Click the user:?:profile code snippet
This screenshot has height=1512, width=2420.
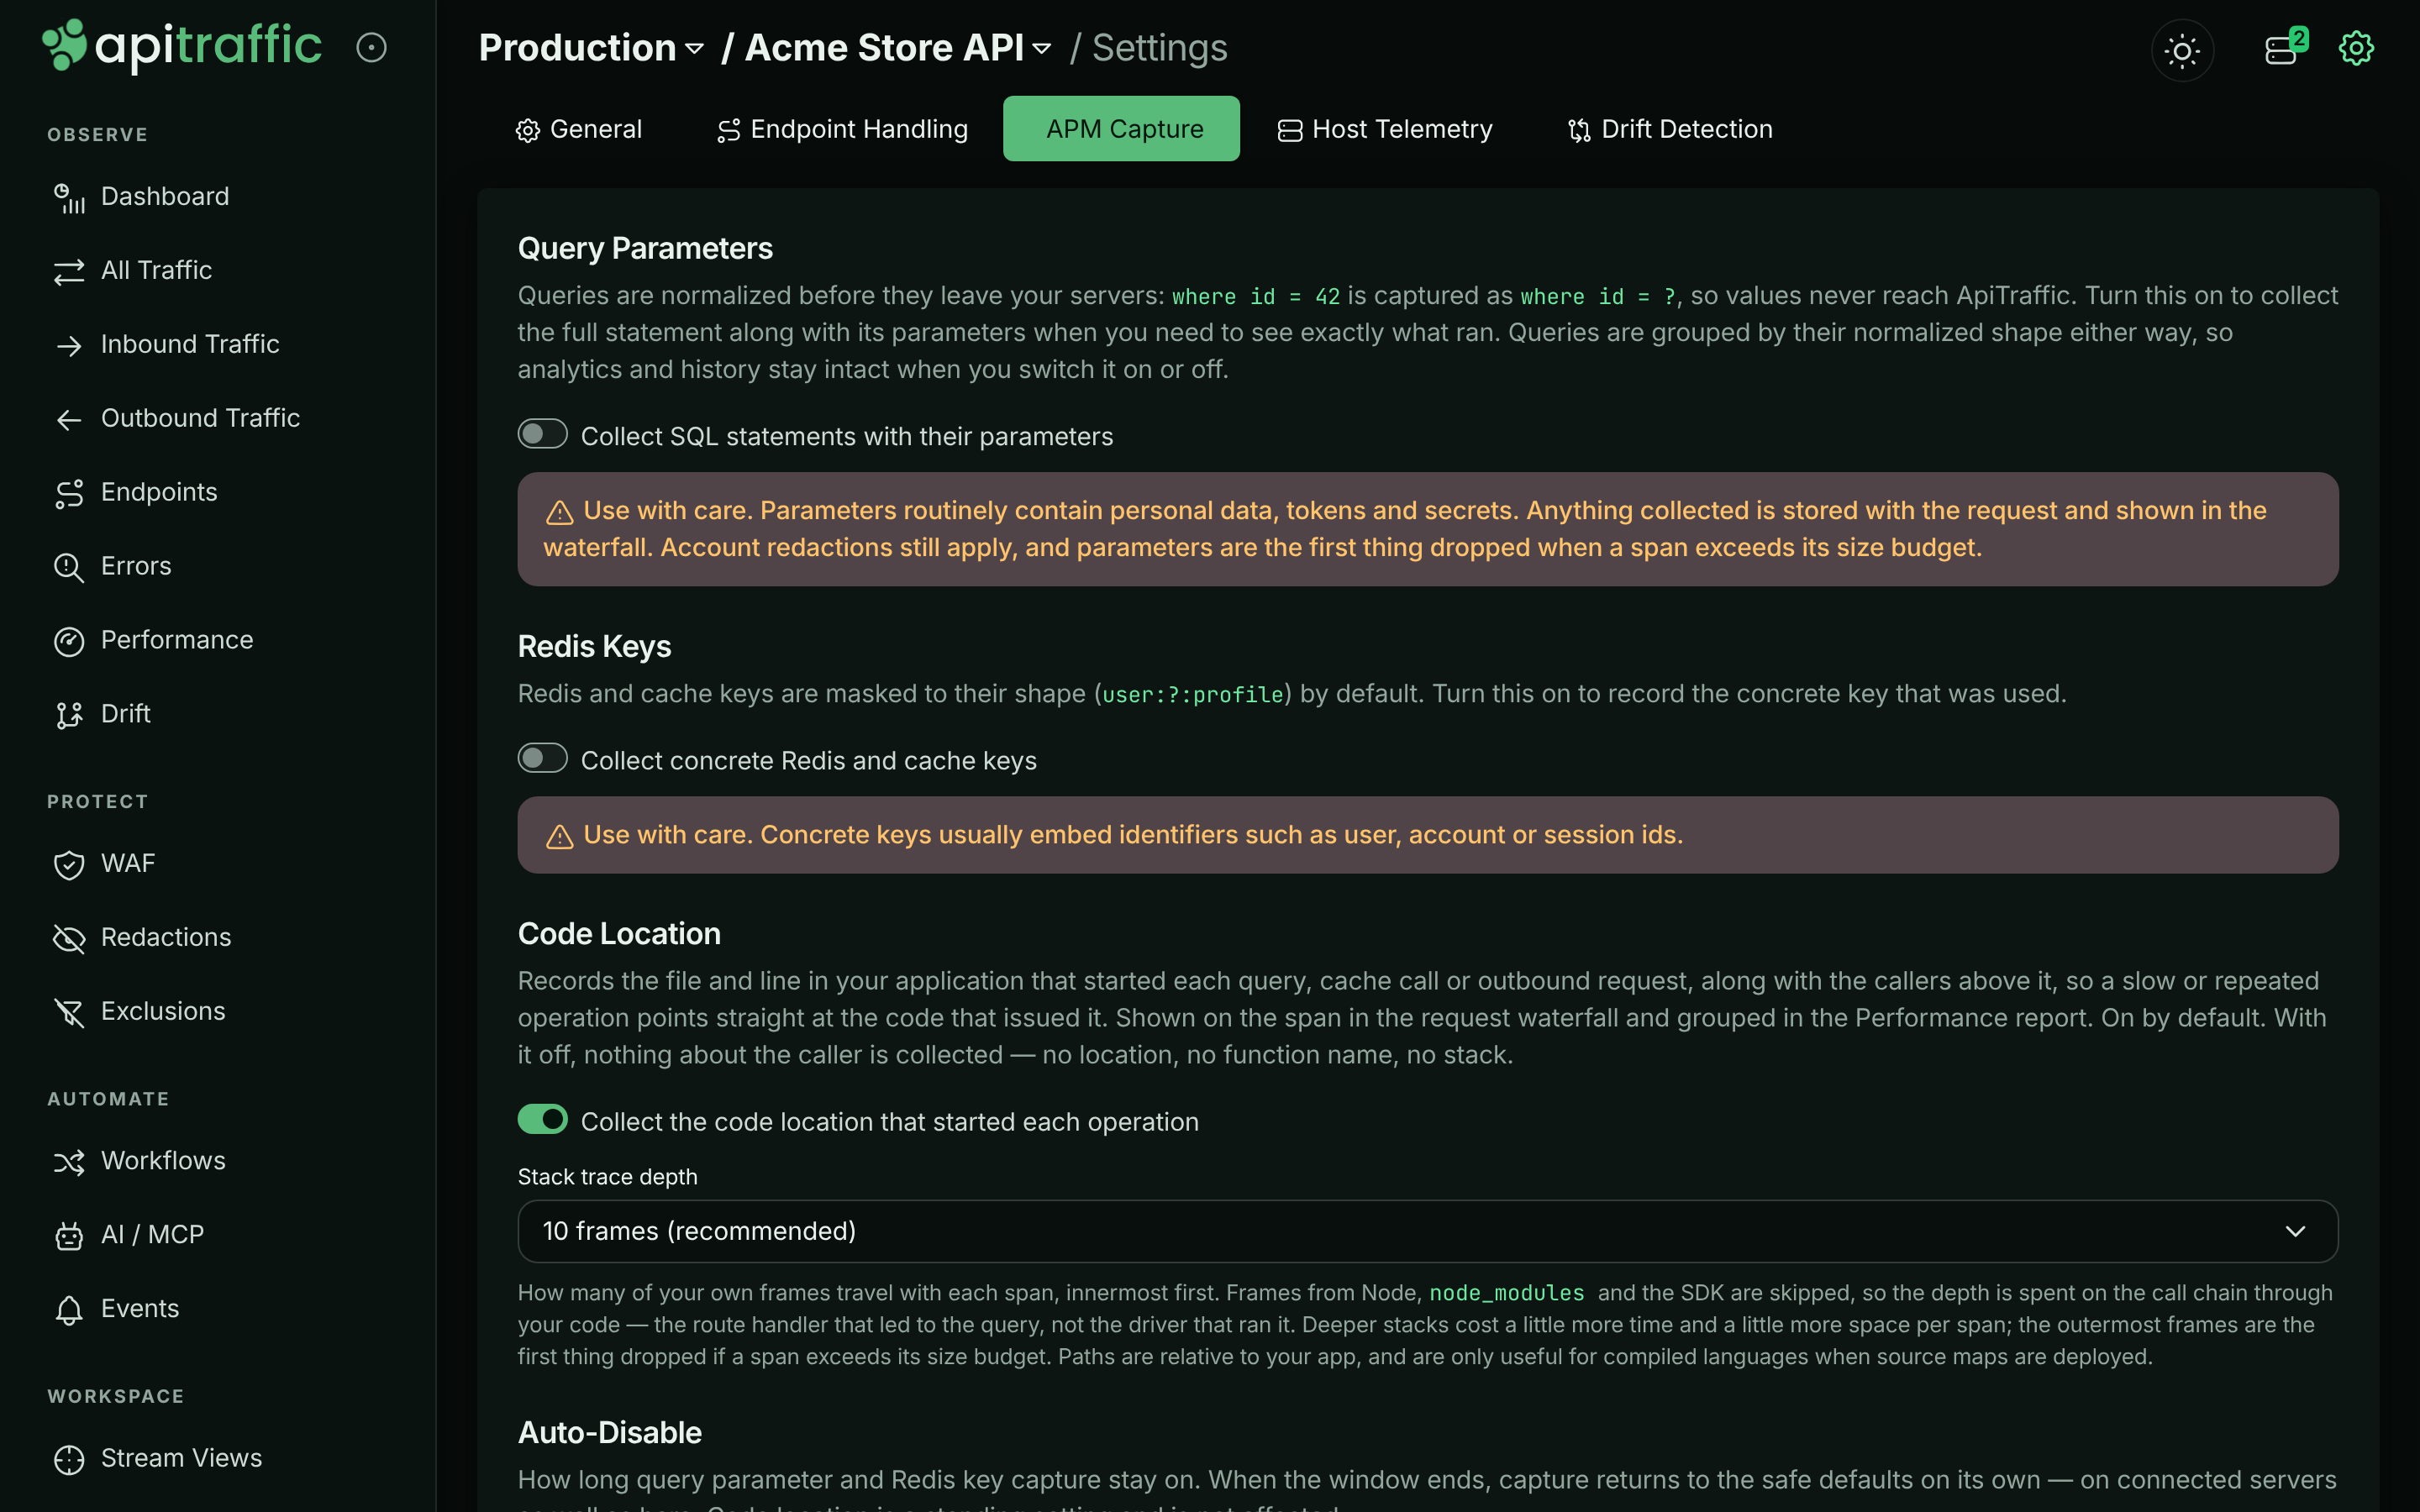pos(1192,694)
